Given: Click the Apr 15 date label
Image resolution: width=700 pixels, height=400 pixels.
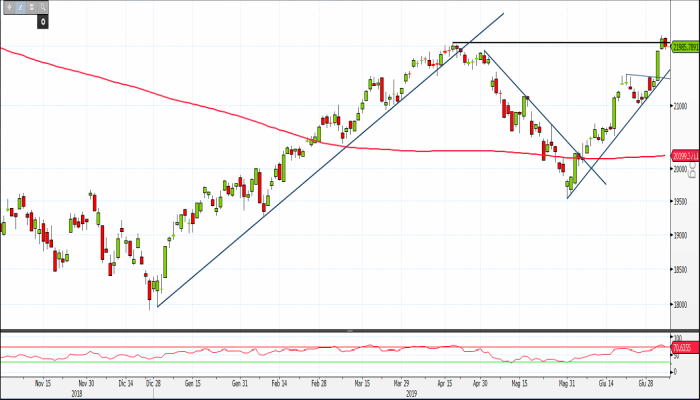Looking at the screenshot, I should pyautogui.click(x=445, y=383).
